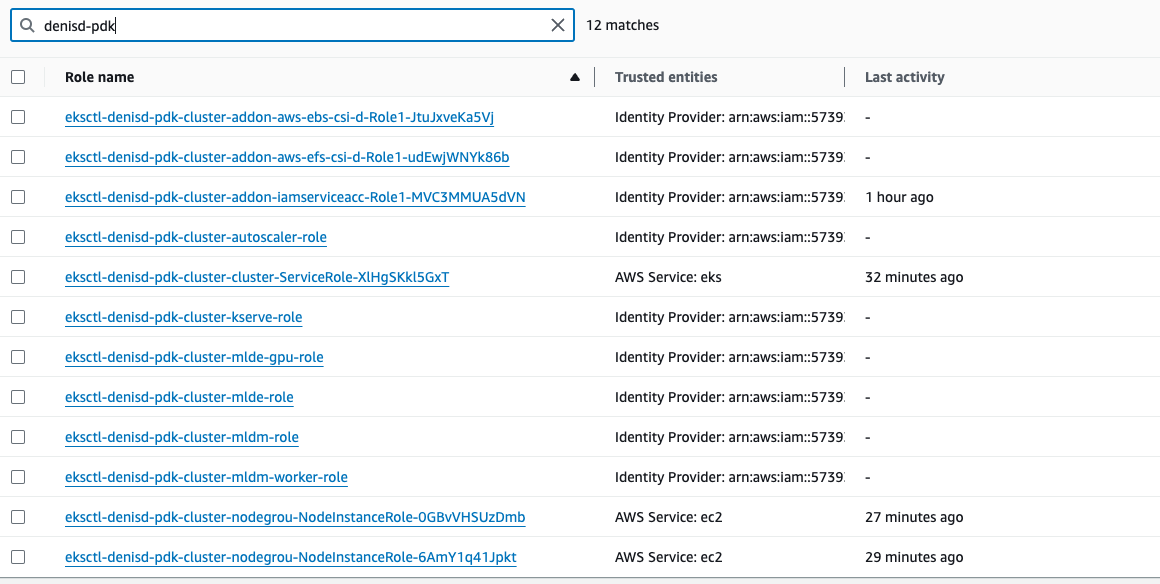Tick the kserve-role row checkbox
Image resolution: width=1160 pixels, height=584 pixels.
[x=18, y=317]
